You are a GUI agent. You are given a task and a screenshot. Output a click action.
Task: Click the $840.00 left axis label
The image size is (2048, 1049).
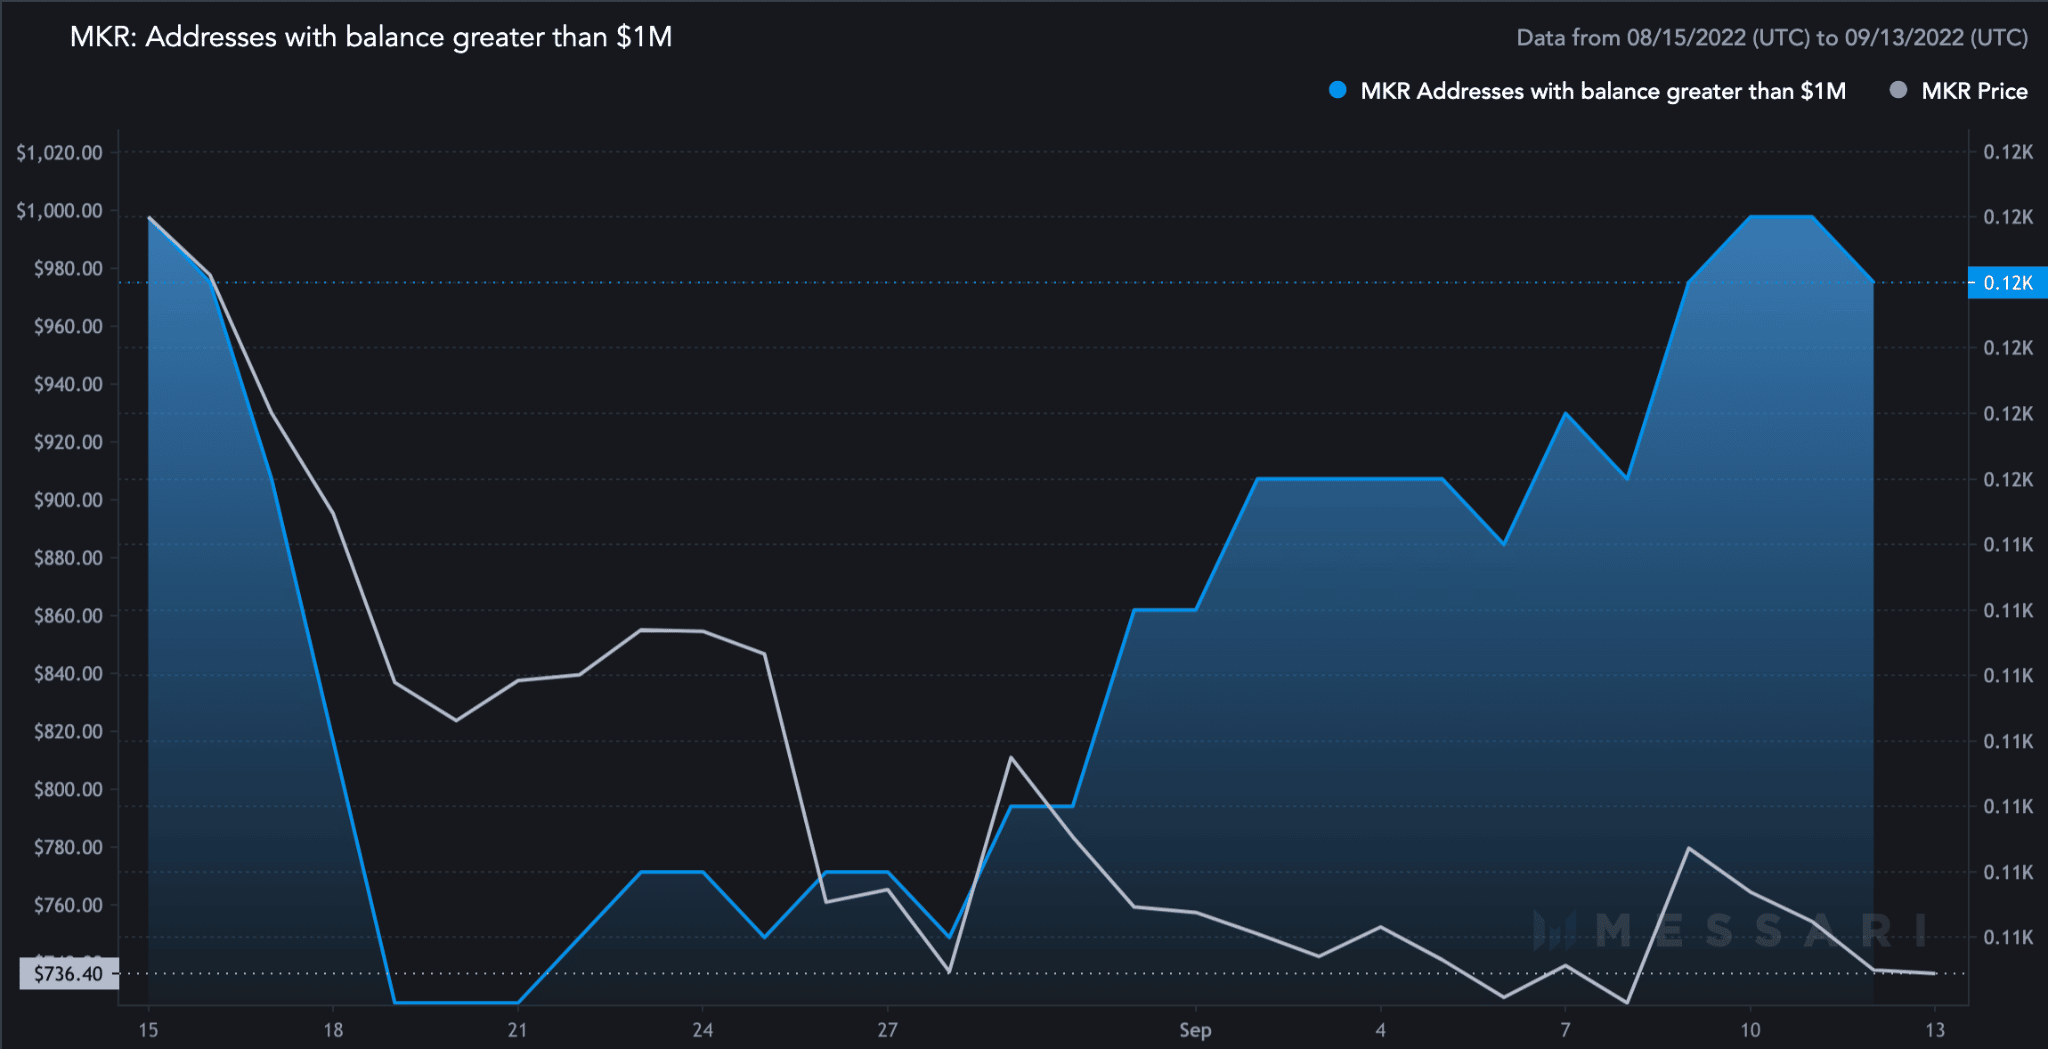tap(68, 674)
